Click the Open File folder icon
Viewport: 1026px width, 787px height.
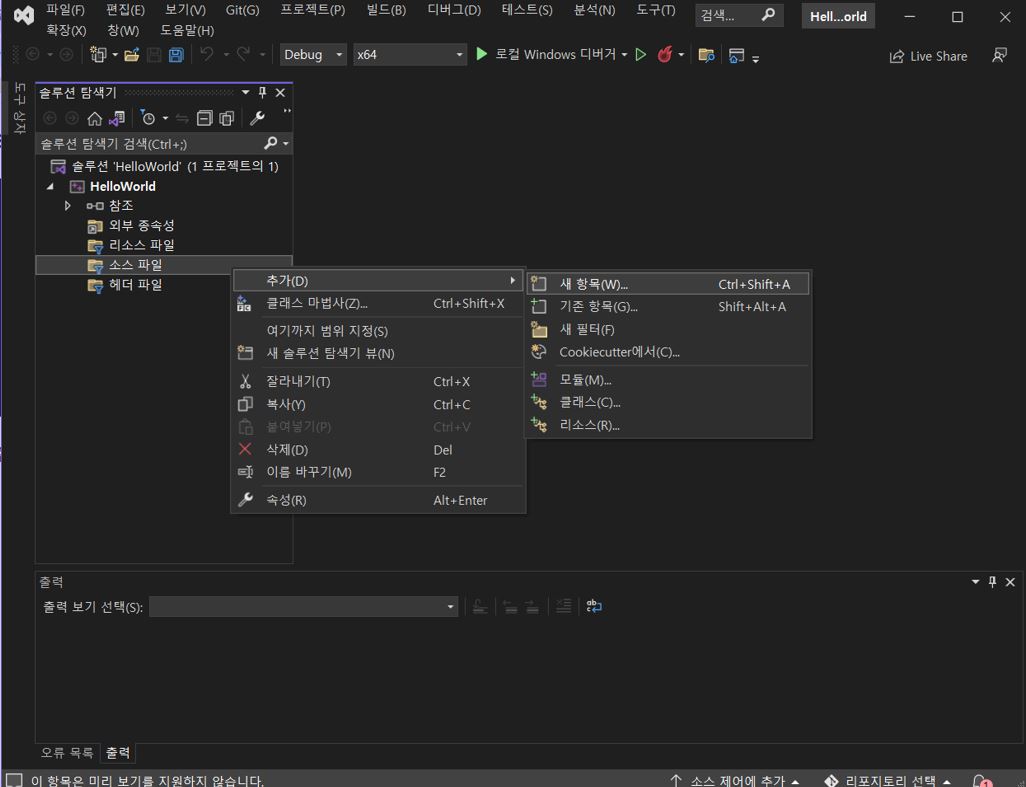[x=132, y=55]
